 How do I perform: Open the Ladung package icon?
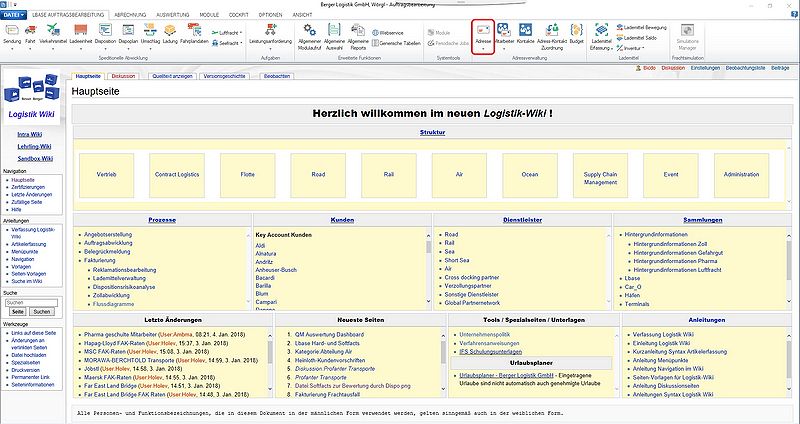pos(170,31)
